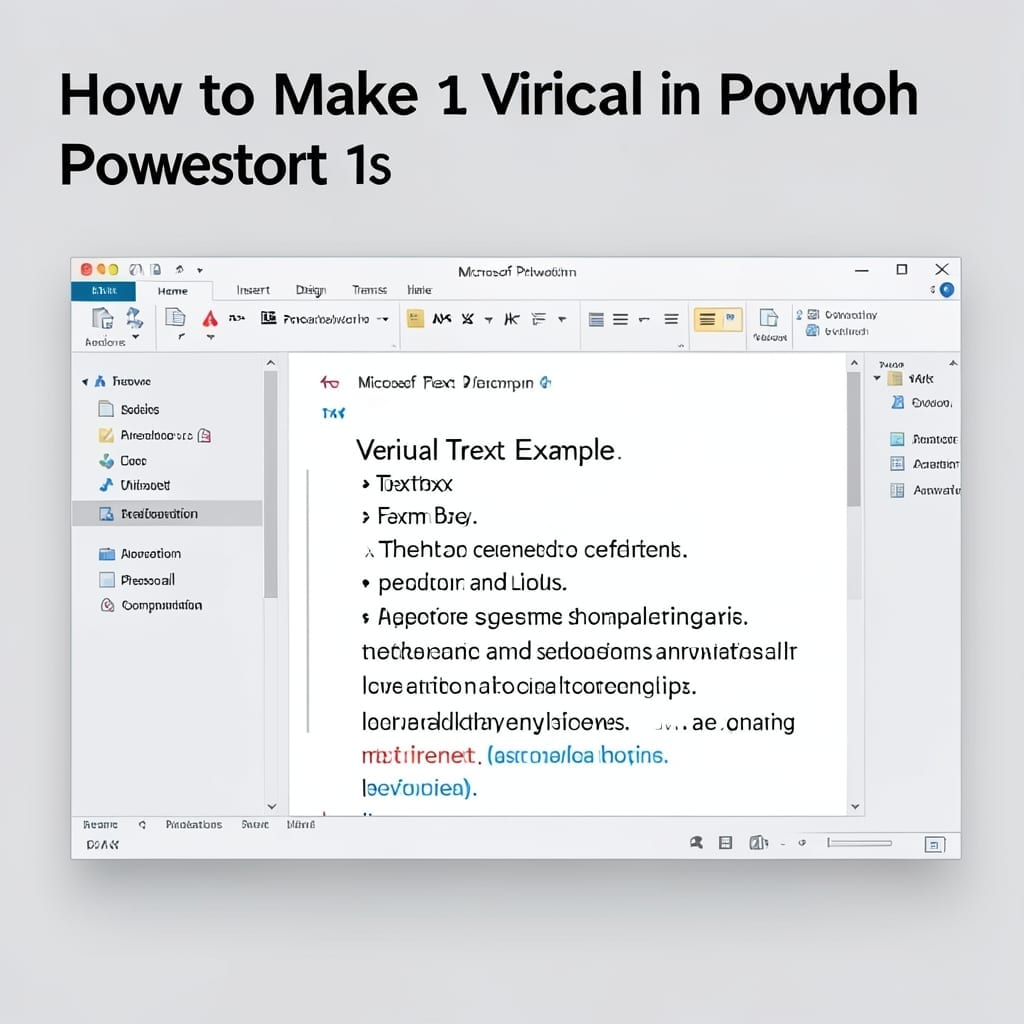Click the image icon beside 'Gvidthreh'
This screenshot has width=1024, height=1024.
coord(812,331)
